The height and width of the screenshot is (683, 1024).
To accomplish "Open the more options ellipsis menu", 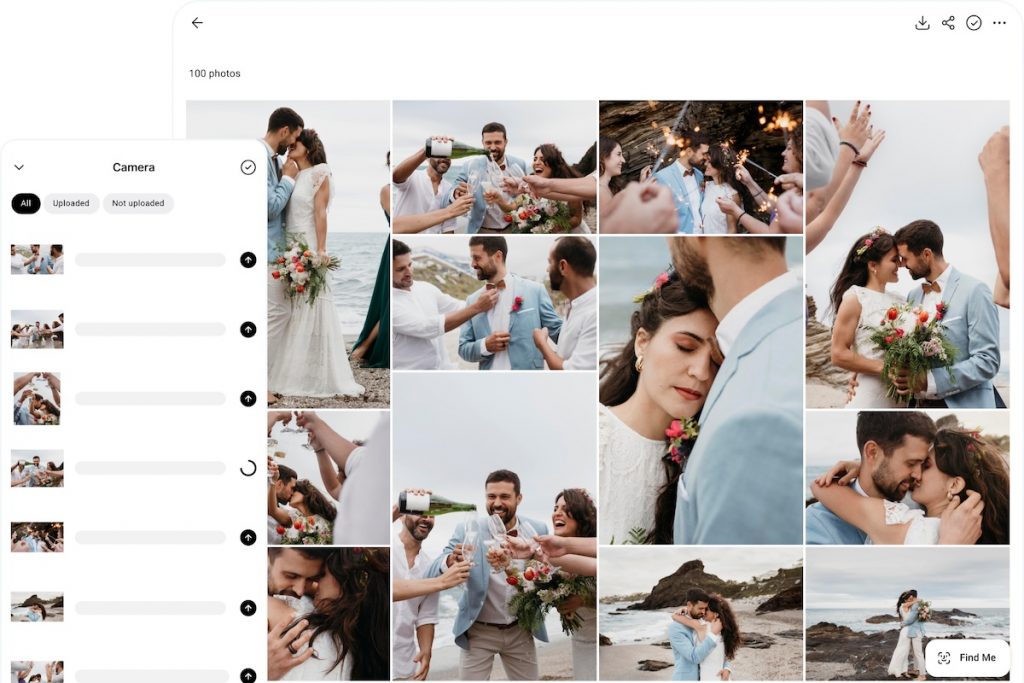I will pos(999,23).
